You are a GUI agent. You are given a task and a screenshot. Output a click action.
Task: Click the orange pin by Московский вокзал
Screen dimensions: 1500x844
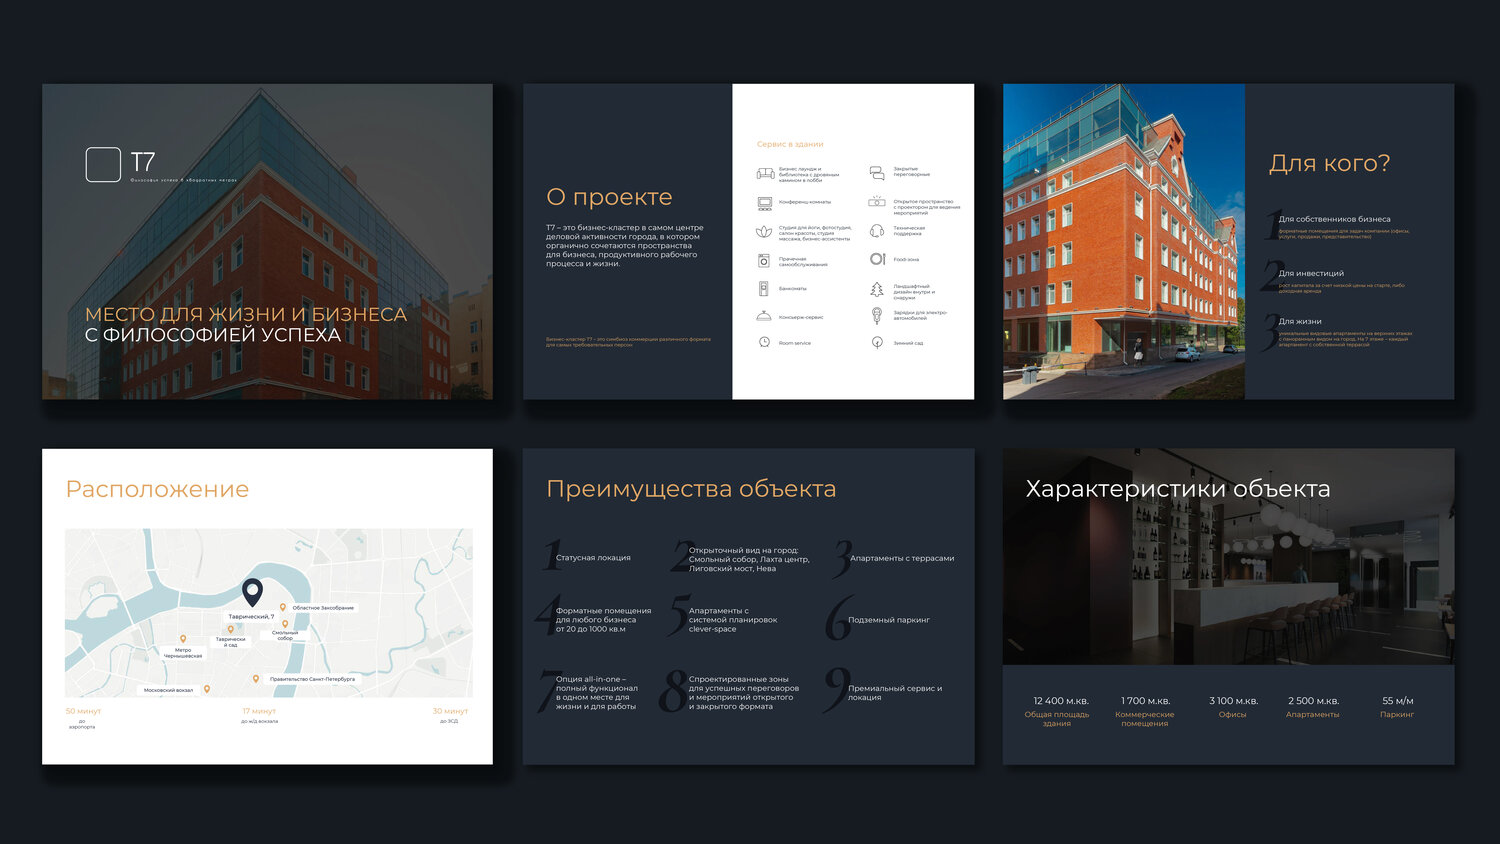[x=207, y=689]
